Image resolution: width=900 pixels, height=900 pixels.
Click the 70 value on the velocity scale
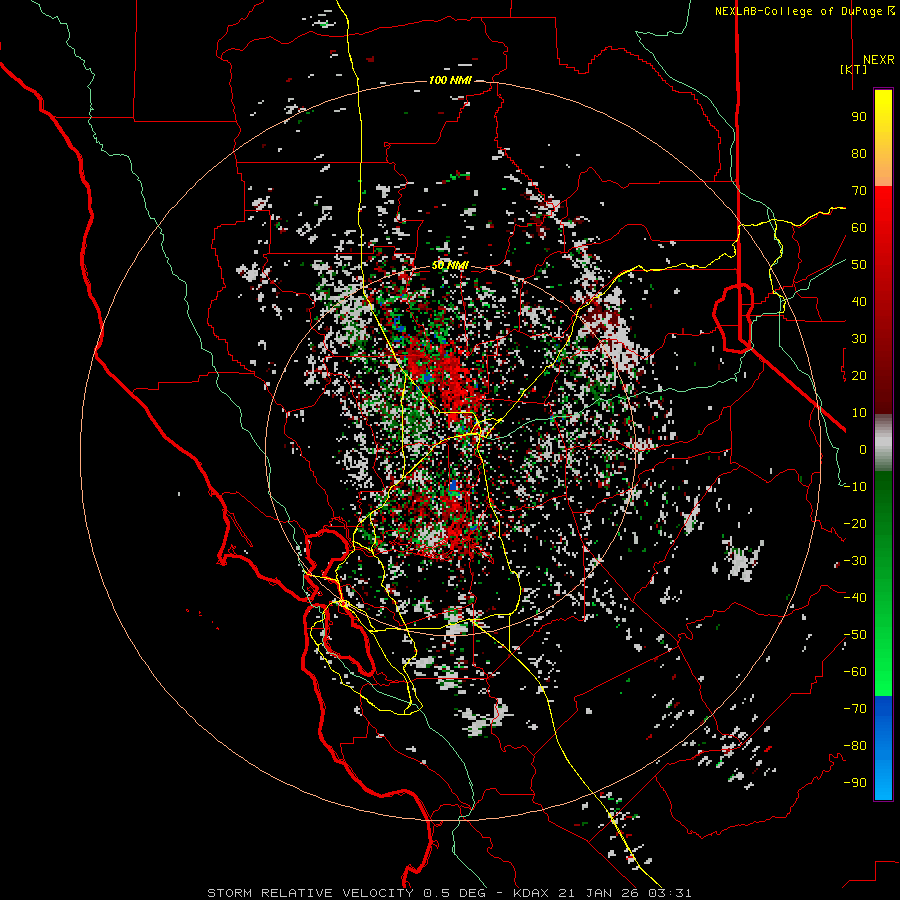pos(859,191)
